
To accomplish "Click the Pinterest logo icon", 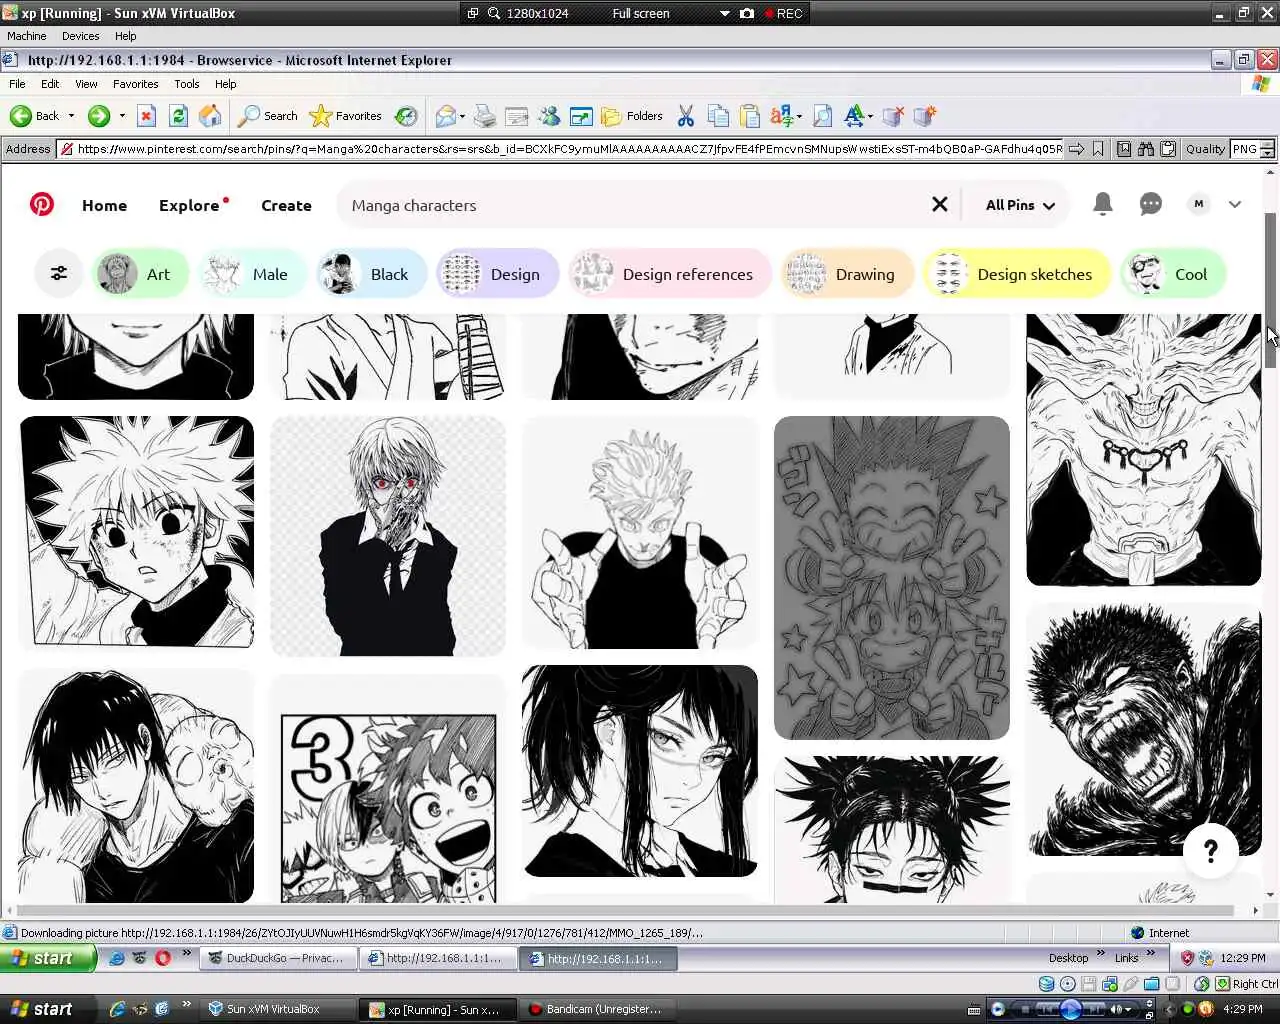I will 42,205.
